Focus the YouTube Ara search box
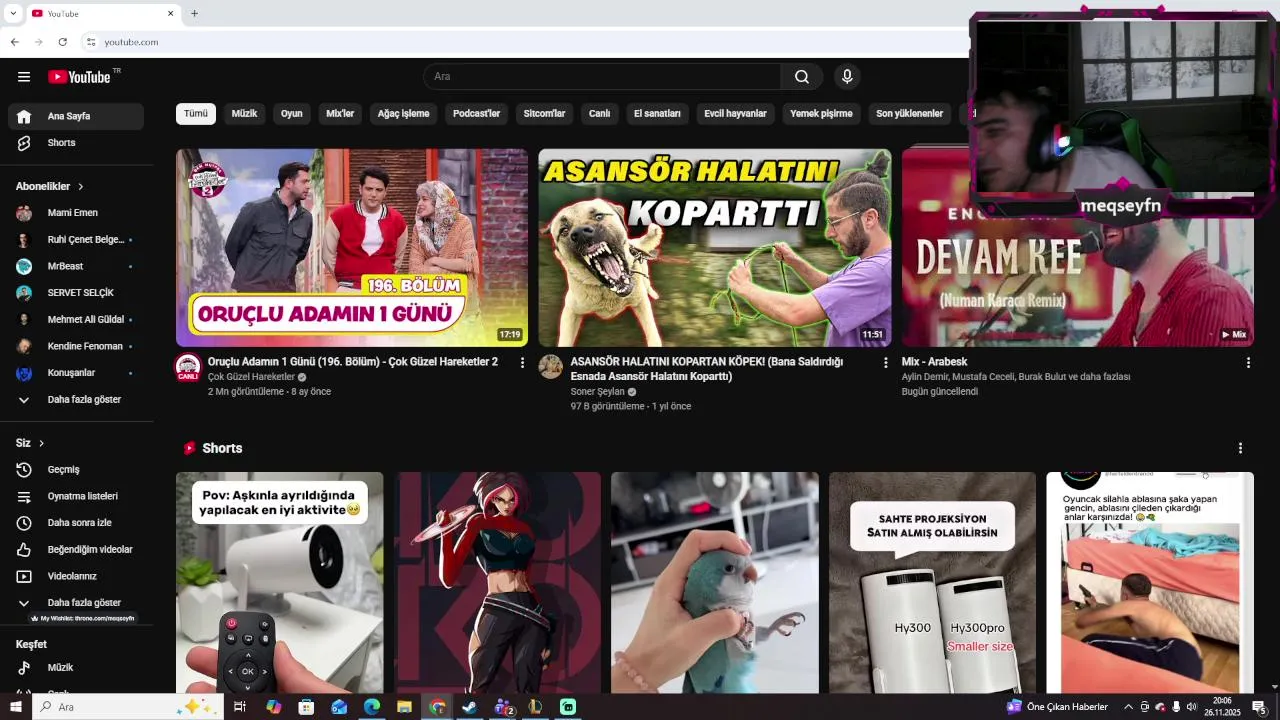Viewport: 1280px width, 720px height. click(x=602, y=77)
